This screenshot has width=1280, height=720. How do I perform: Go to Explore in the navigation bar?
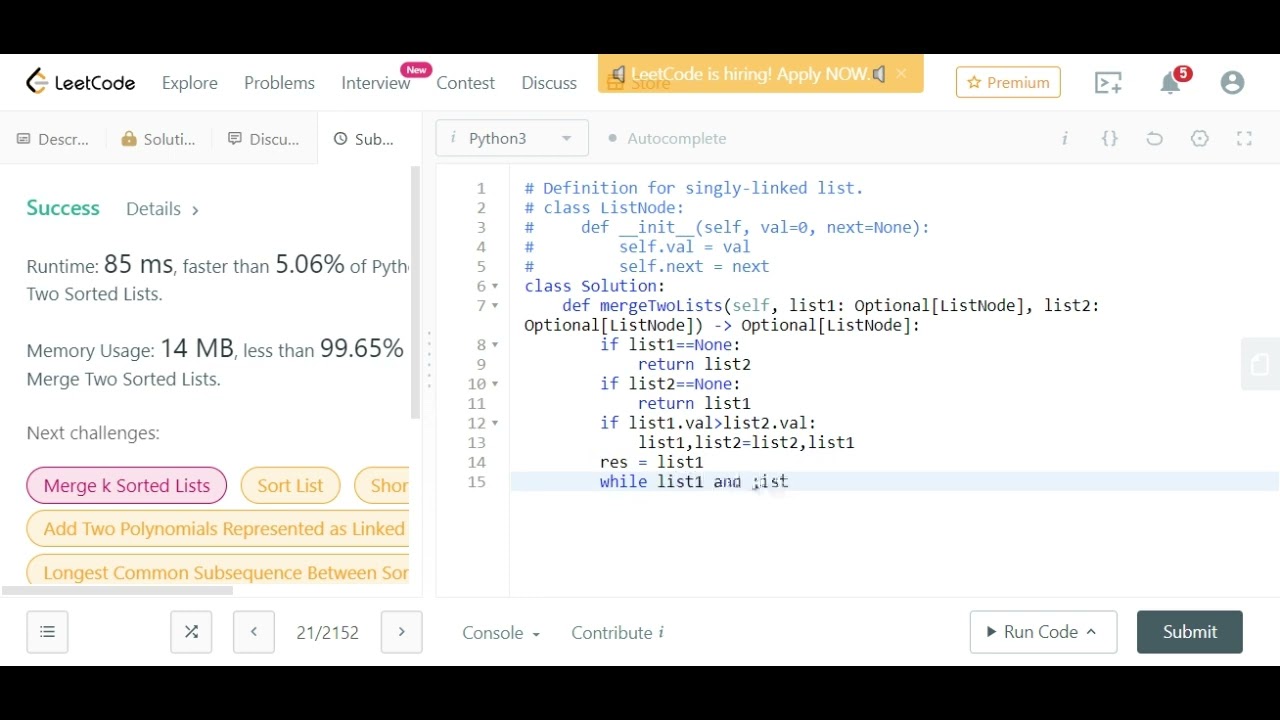pos(190,83)
